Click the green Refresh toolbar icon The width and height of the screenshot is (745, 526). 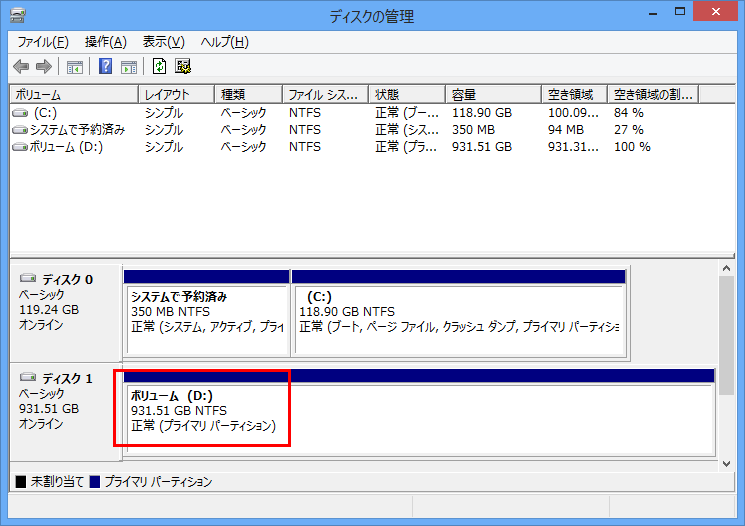pyautogui.click(x=159, y=67)
